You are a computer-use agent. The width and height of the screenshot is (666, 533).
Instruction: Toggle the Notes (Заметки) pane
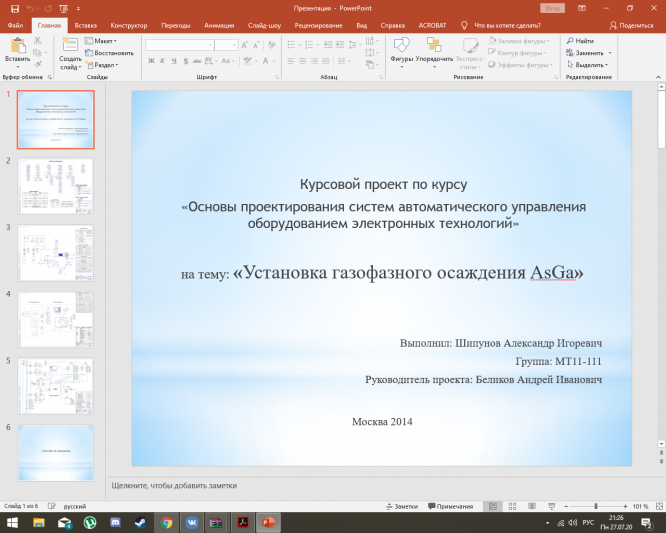[x=400, y=507]
